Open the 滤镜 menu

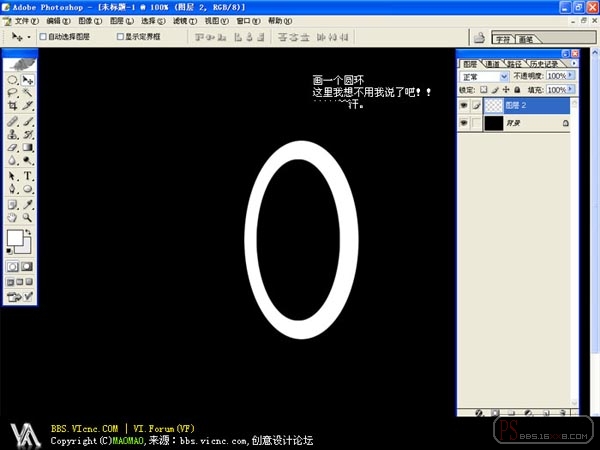coord(185,21)
